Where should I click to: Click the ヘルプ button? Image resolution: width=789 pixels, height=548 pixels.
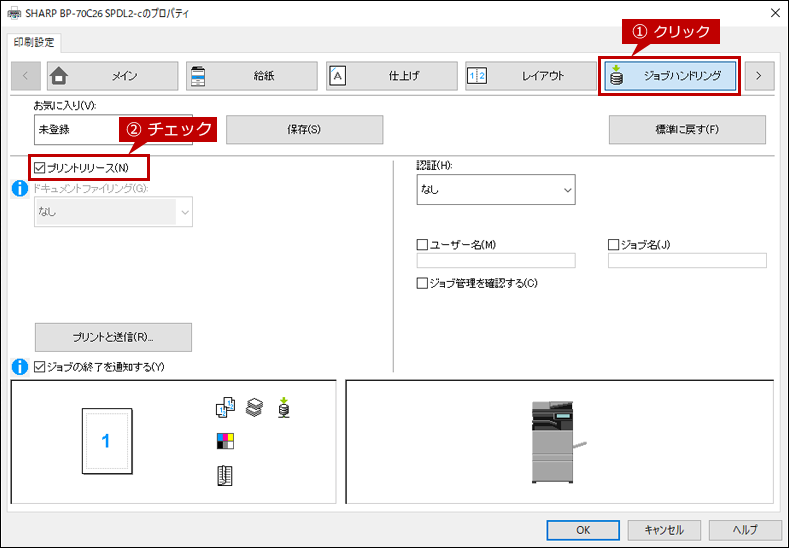click(x=745, y=530)
